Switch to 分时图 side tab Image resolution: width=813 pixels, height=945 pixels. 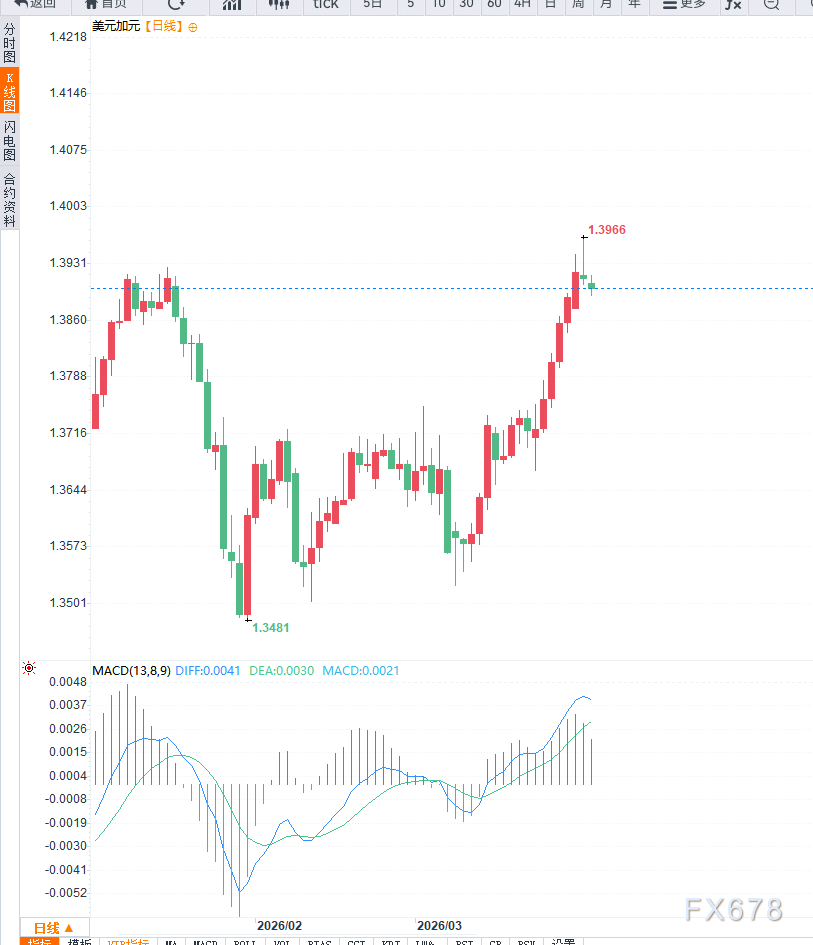pyautogui.click(x=9, y=44)
